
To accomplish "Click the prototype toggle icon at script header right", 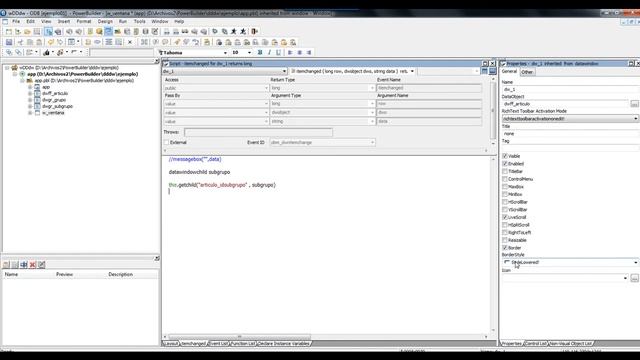I will tap(493, 71).
